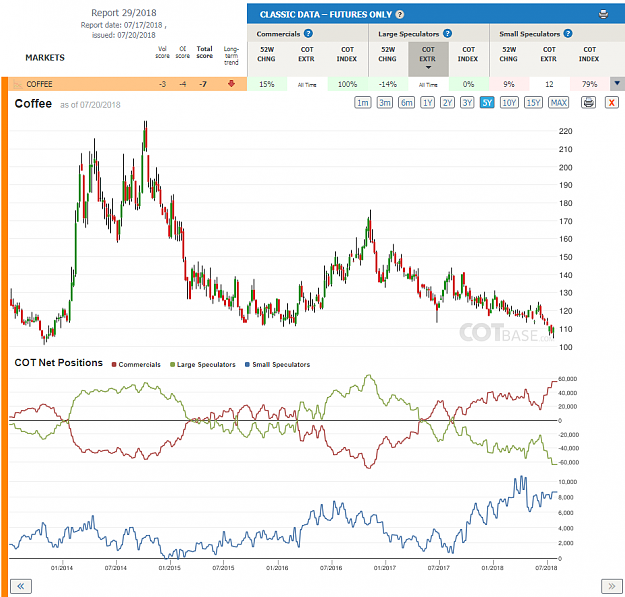Toggle Commercials series in legend

[x=136, y=364]
